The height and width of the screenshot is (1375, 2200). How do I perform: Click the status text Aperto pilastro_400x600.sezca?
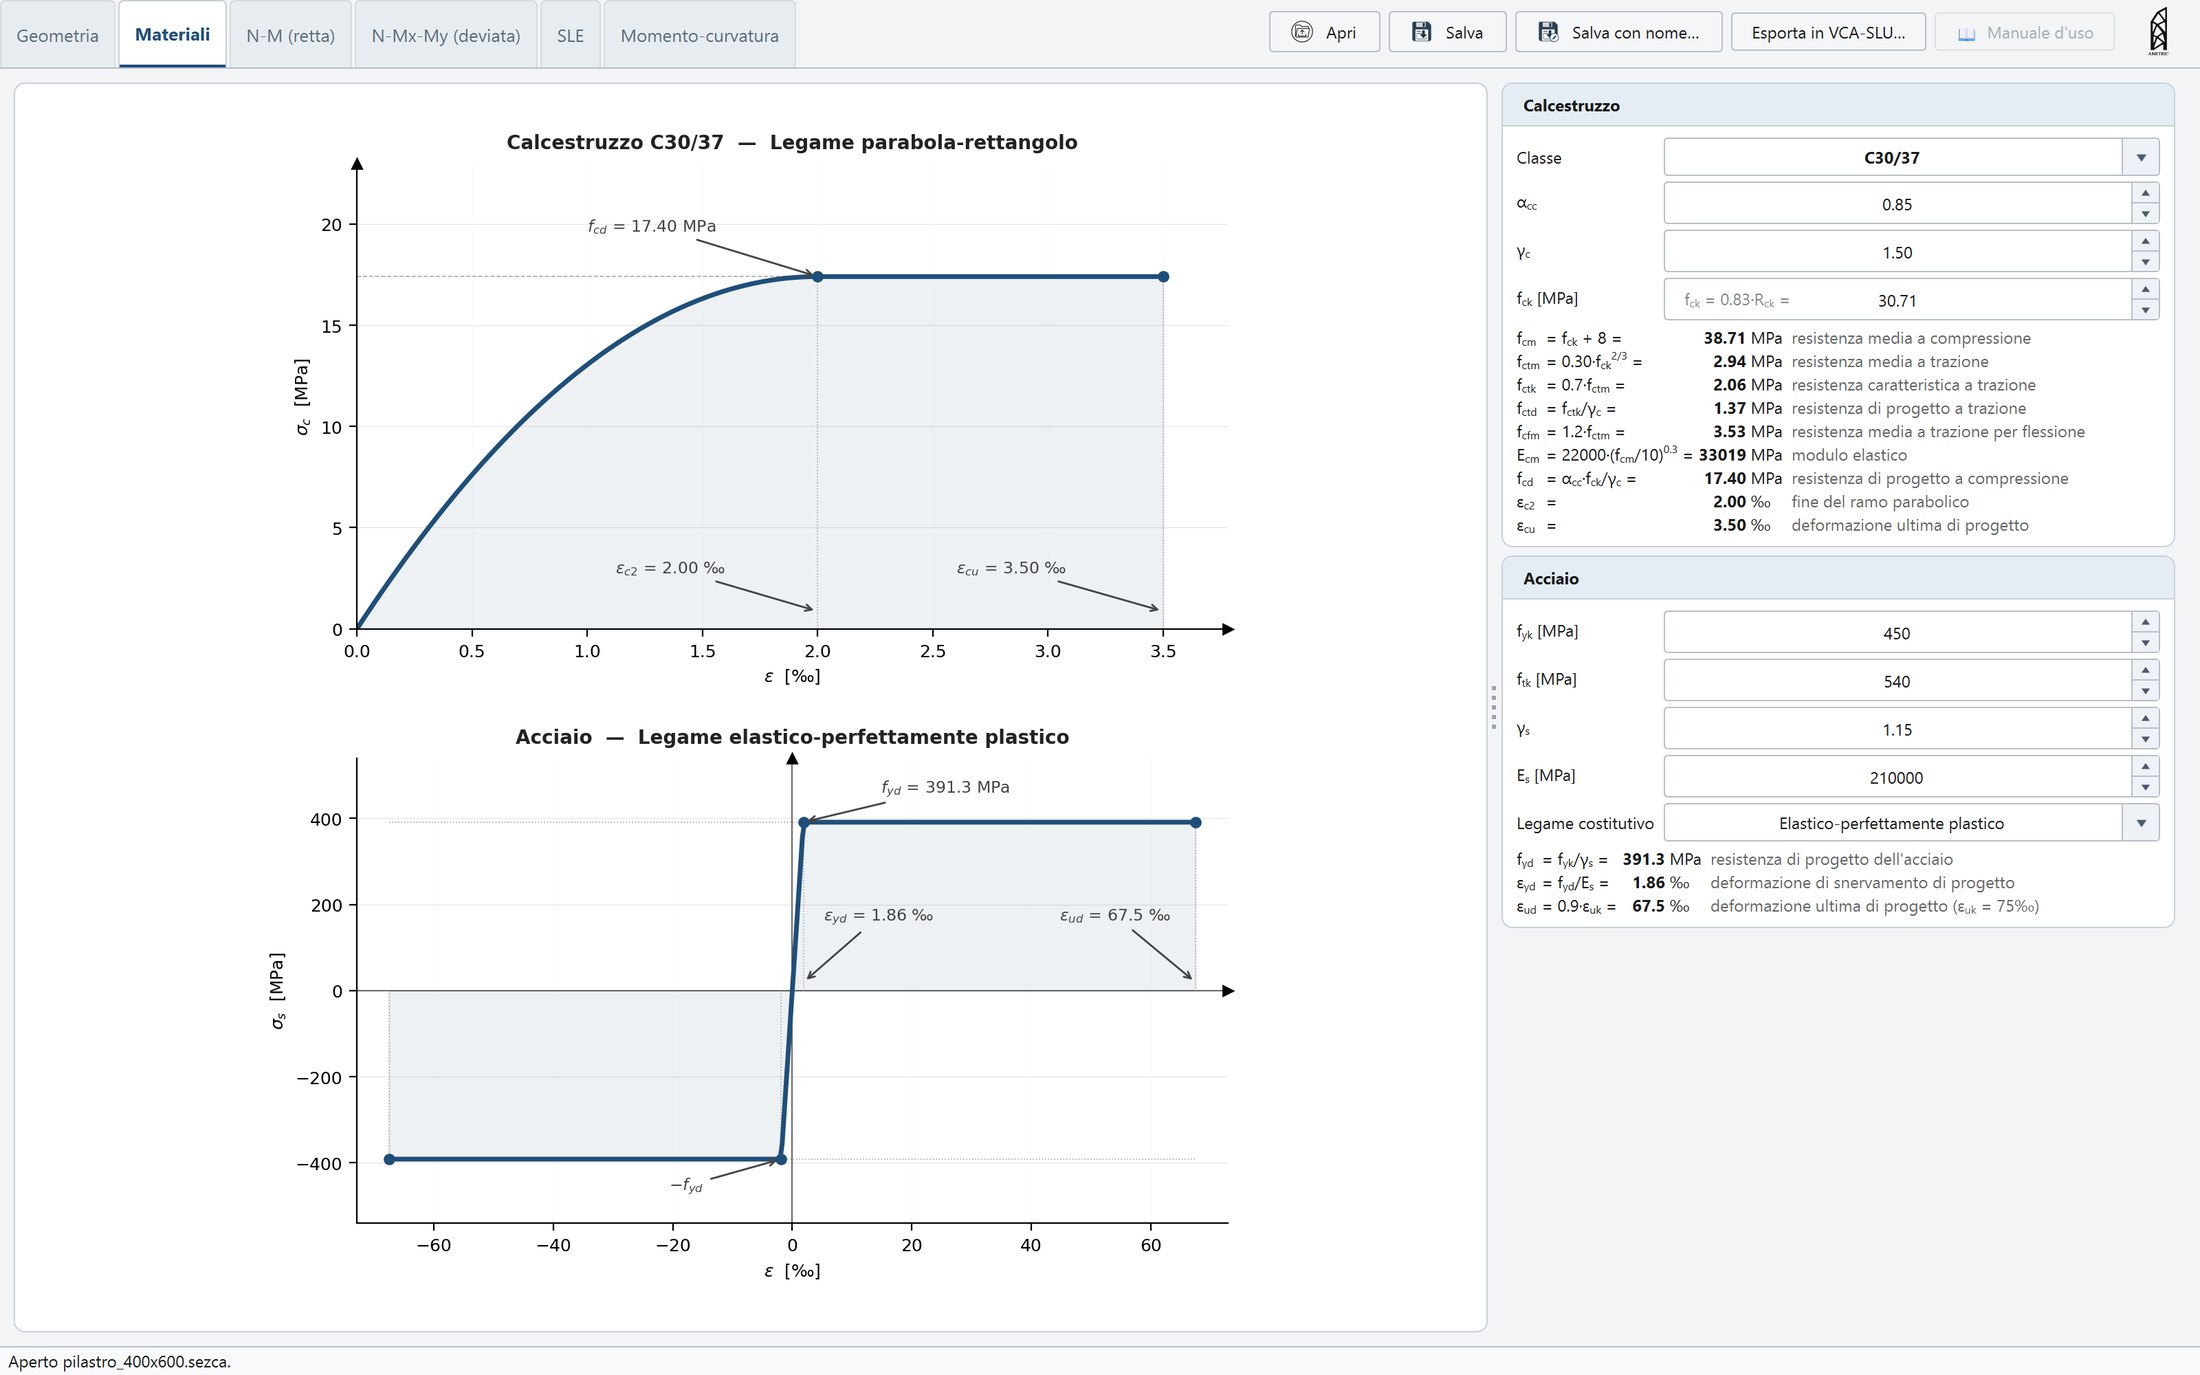point(119,1361)
